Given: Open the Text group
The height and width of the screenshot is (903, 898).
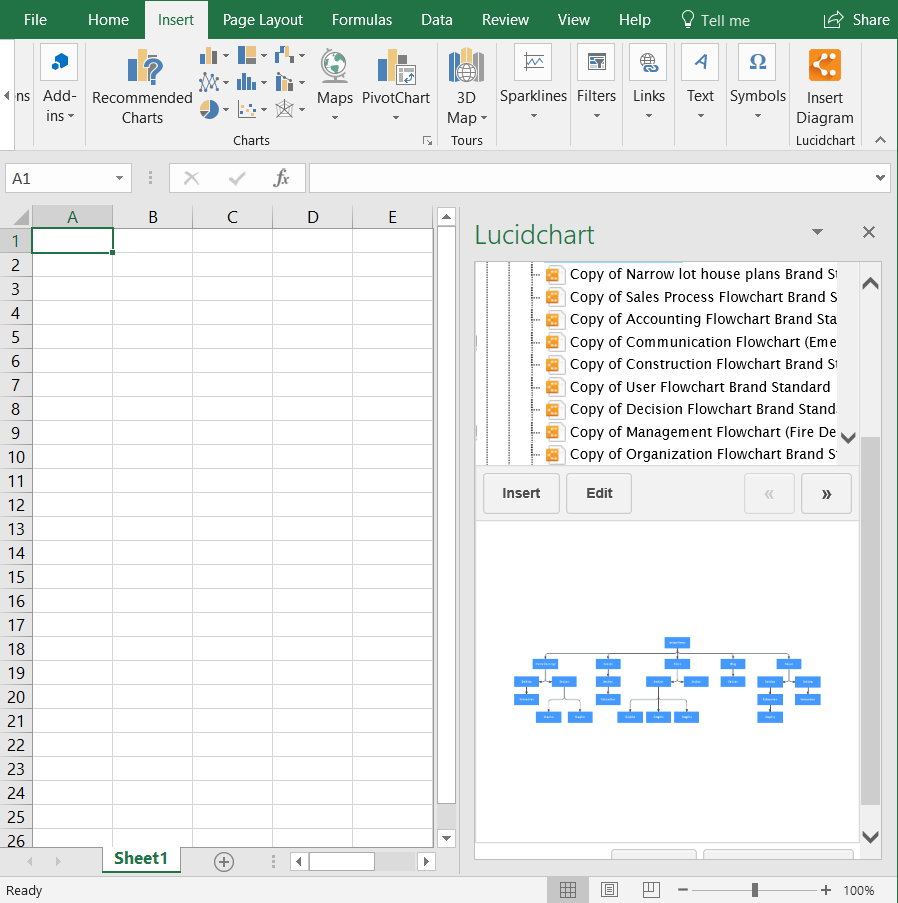Looking at the screenshot, I should pyautogui.click(x=700, y=82).
